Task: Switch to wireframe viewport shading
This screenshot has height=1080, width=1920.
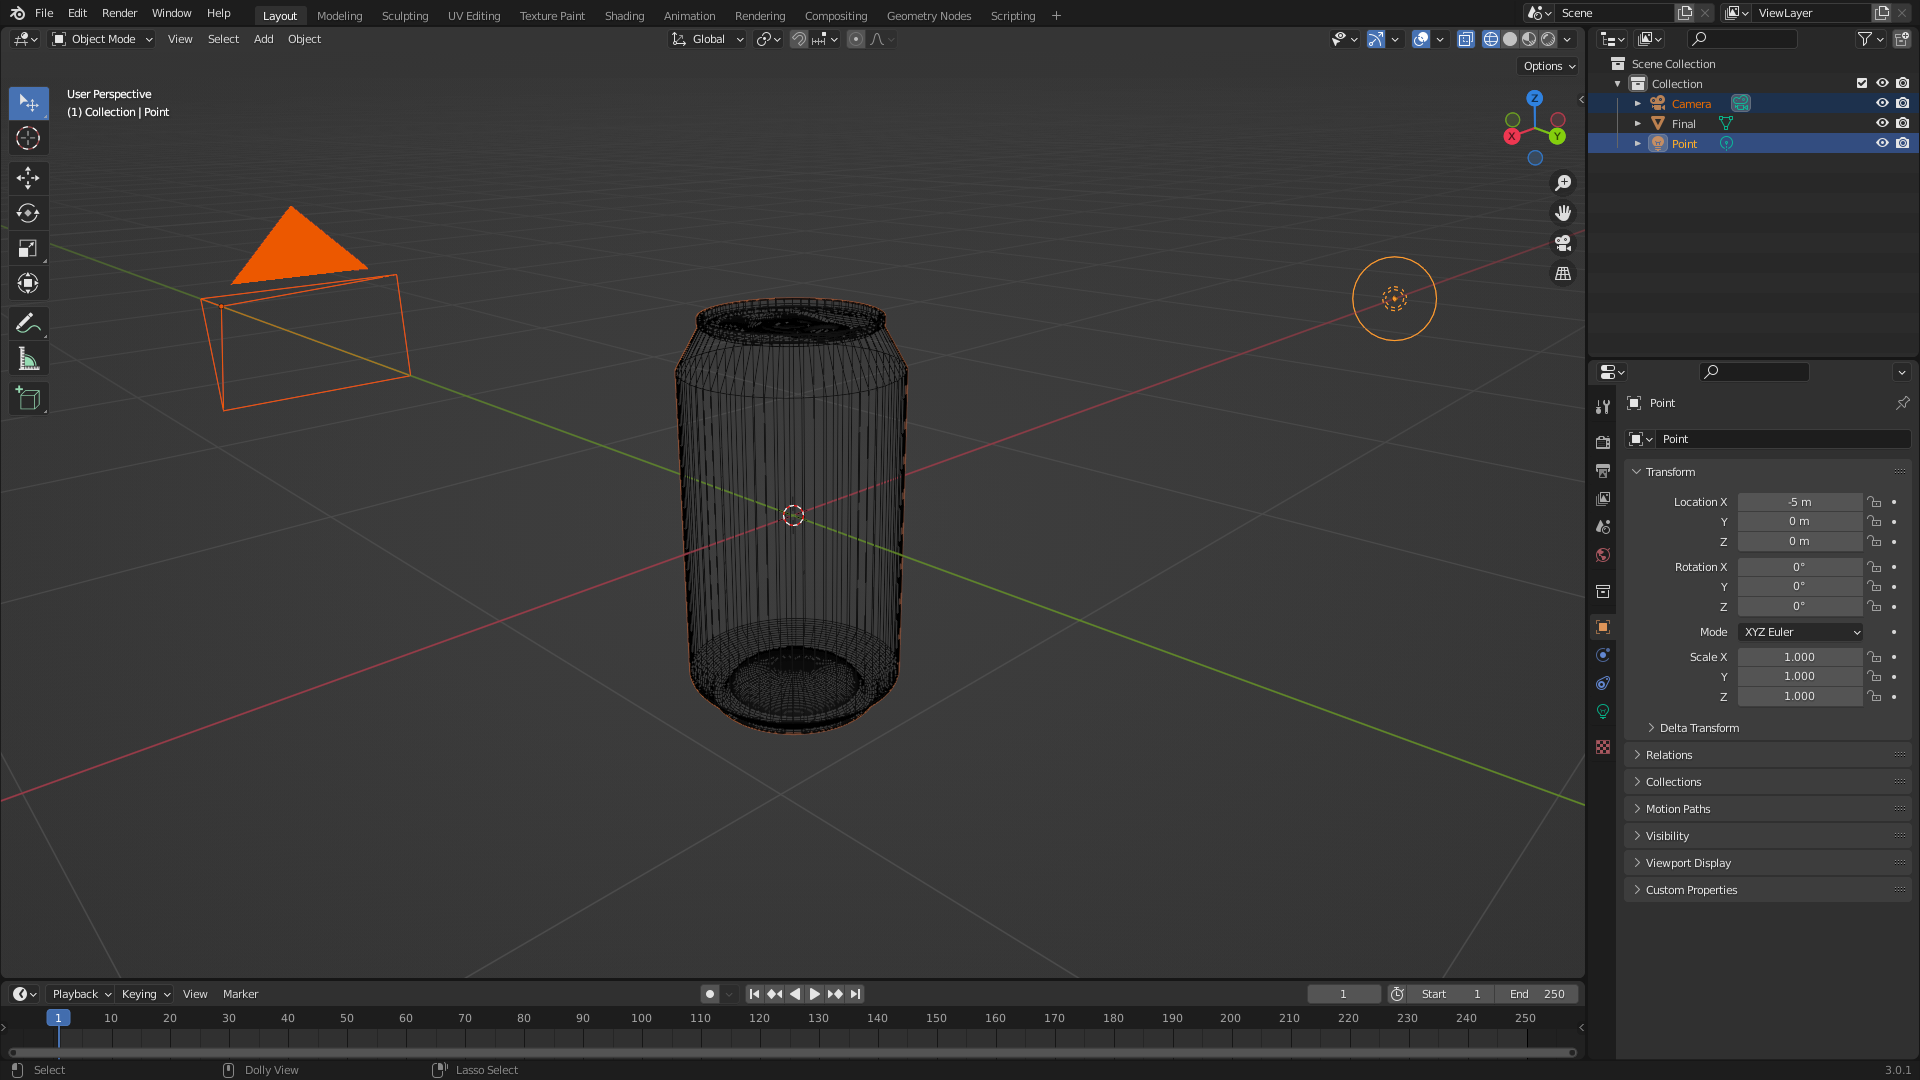Action: (1491, 39)
